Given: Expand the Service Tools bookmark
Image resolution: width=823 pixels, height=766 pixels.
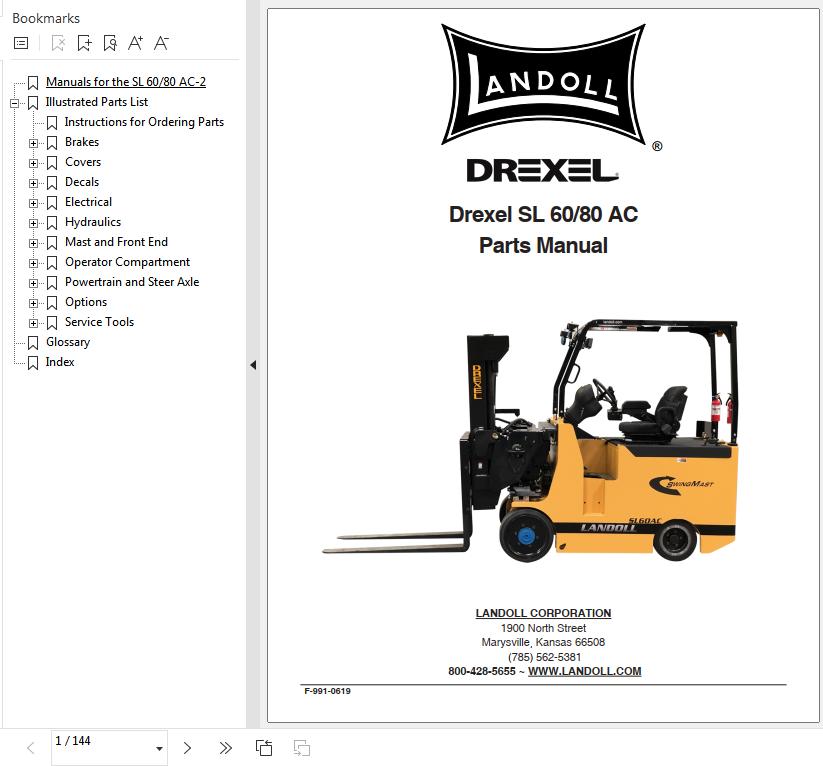Looking at the screenshot, I should point(33,323).
